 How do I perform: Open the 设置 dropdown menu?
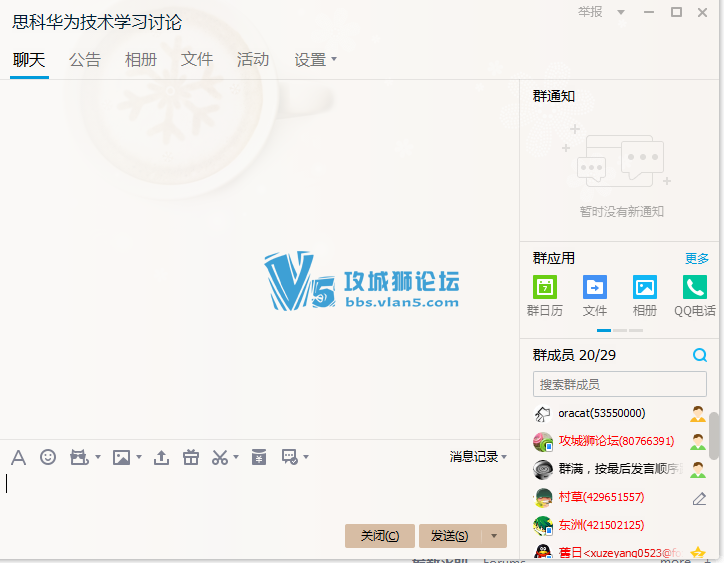(315, 60)
